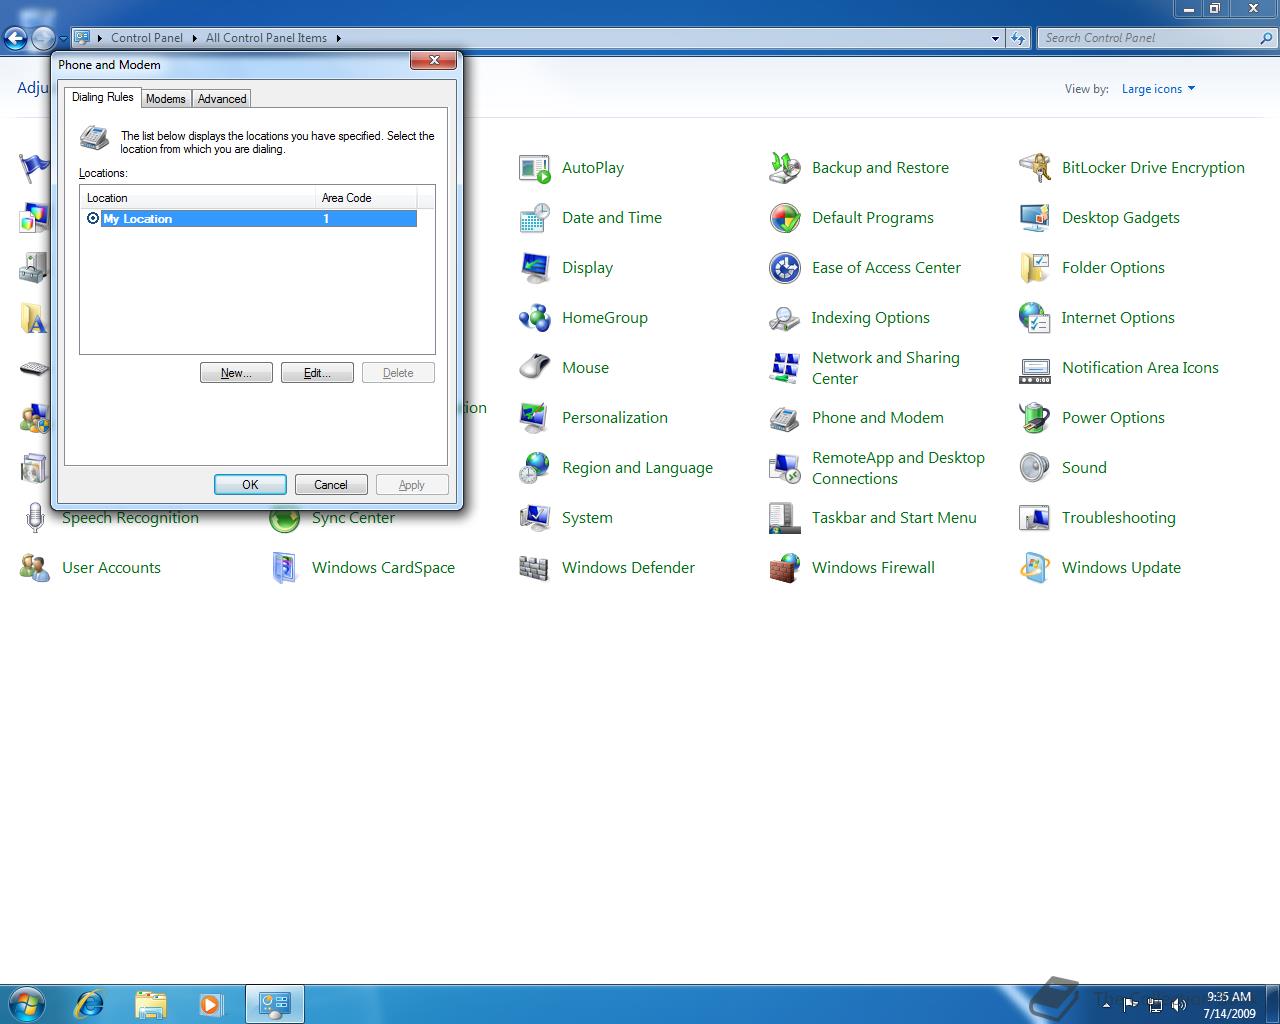Click the Action Center flag tray icon

(x=1130, y=1005)
